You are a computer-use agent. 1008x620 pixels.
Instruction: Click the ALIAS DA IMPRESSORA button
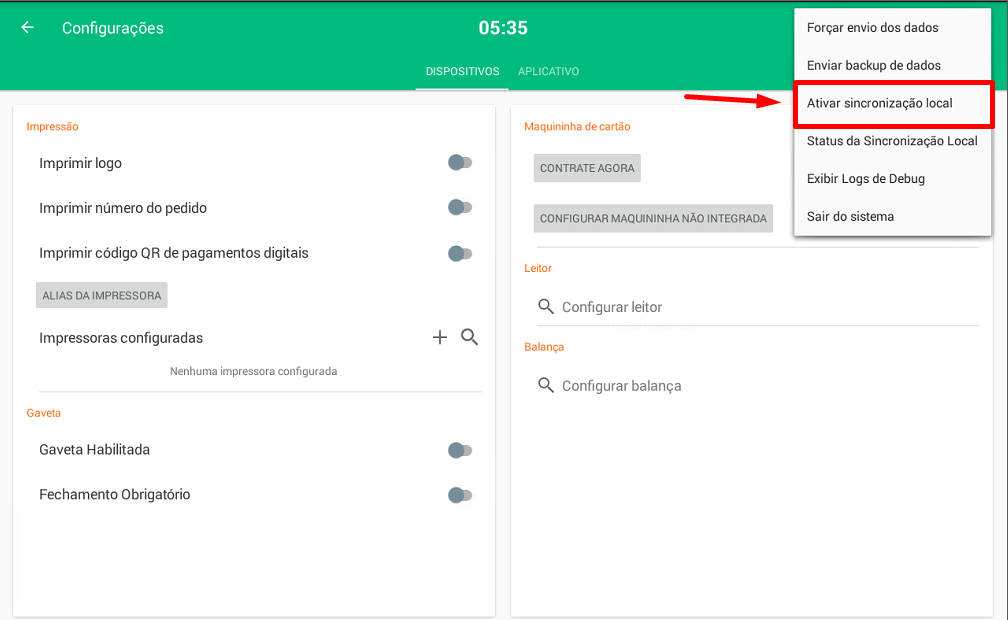(x=102, y=295)
